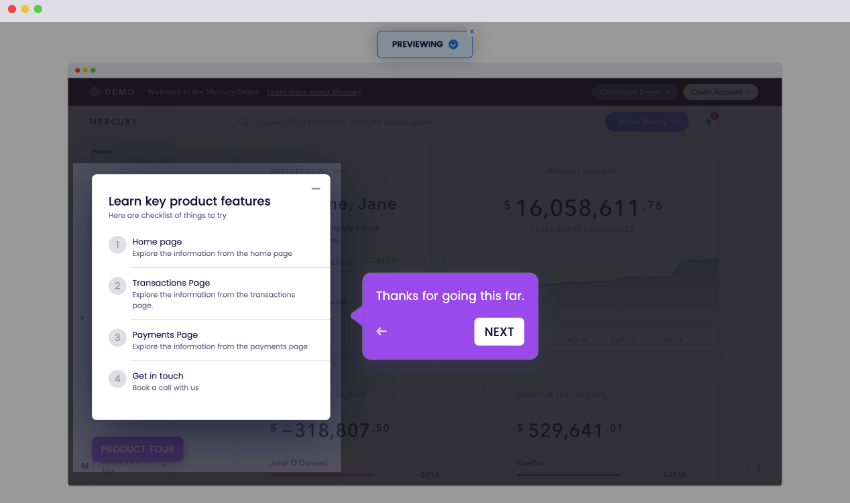Click the GenPro entry
Image resolution: width=850 pixels, height=503 pixels.
530,463
